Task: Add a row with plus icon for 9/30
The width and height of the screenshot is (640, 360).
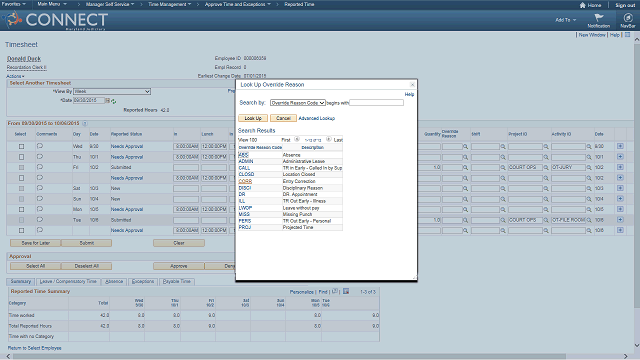Action: coord(620,146)
